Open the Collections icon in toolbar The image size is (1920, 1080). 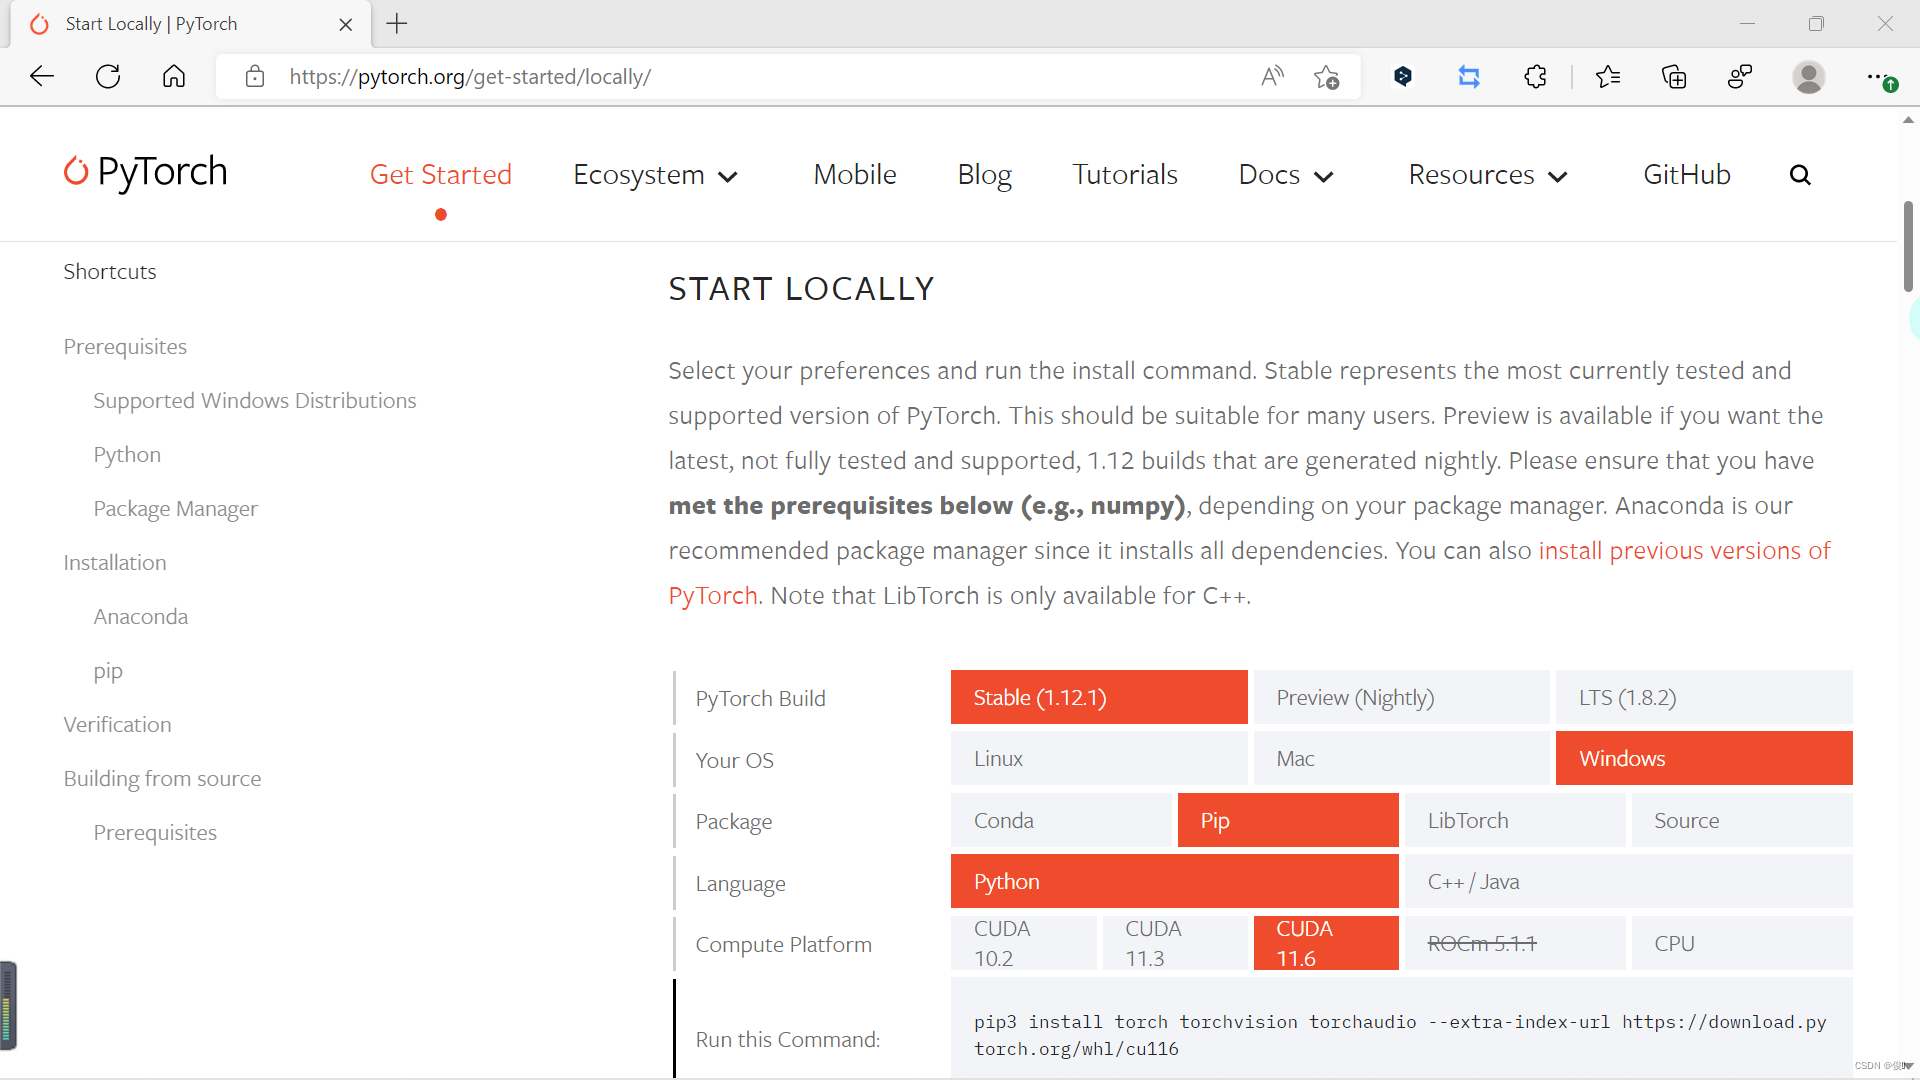pos(1674,76)
